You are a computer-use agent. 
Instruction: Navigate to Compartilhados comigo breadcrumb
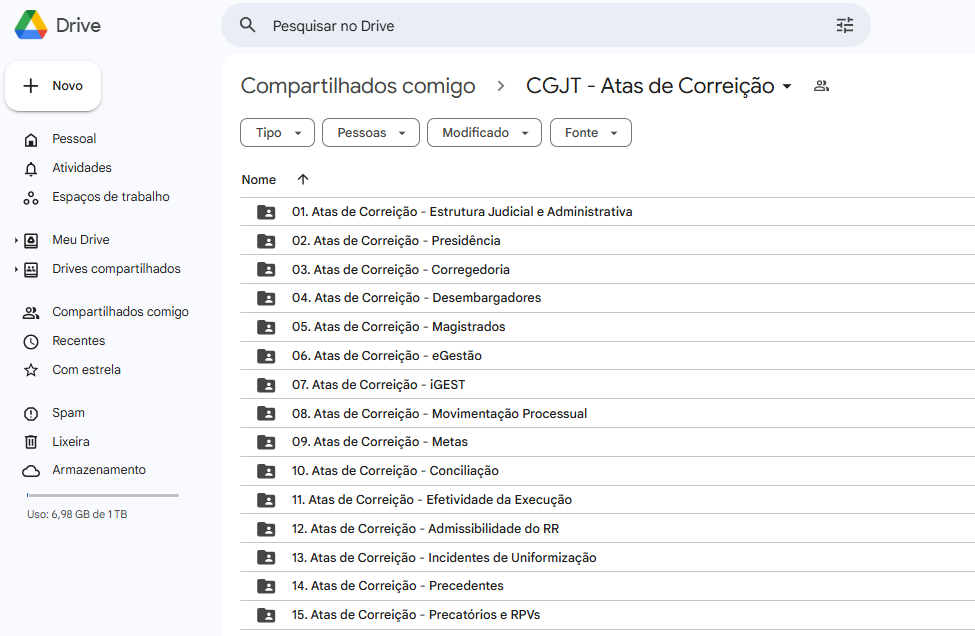pyautogui.click(x=358, y=86)
